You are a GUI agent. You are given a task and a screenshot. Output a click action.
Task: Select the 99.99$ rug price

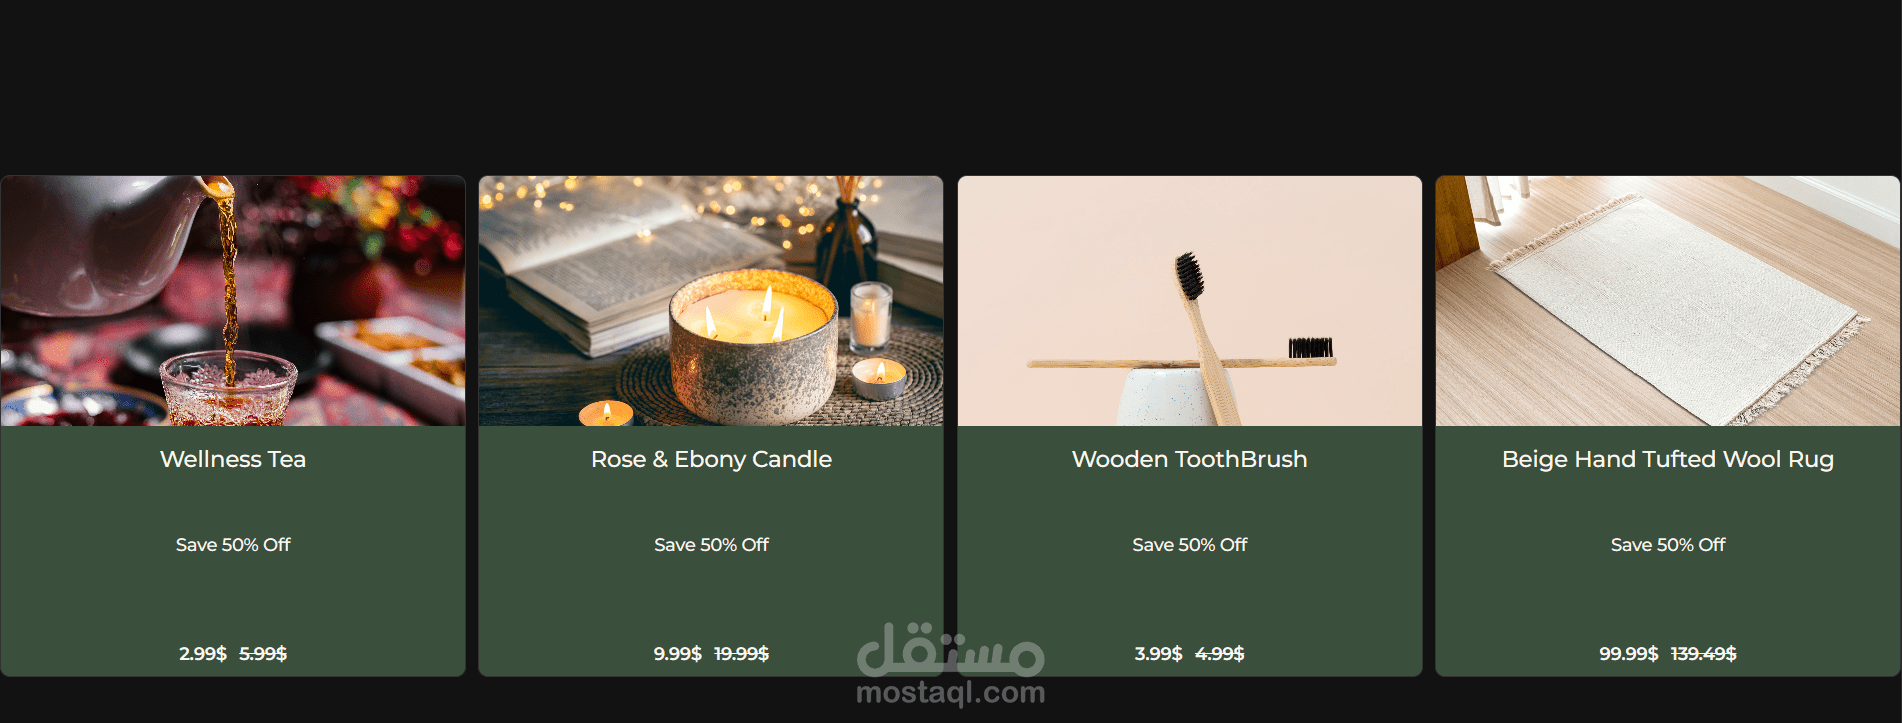[x=1629, y=654]
